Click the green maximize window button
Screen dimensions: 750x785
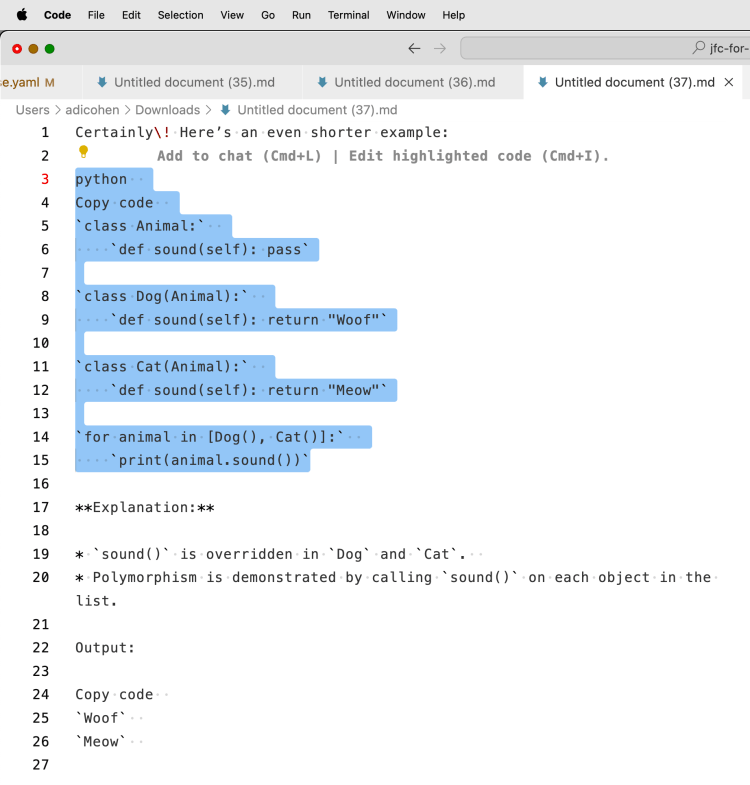[50, 49]
